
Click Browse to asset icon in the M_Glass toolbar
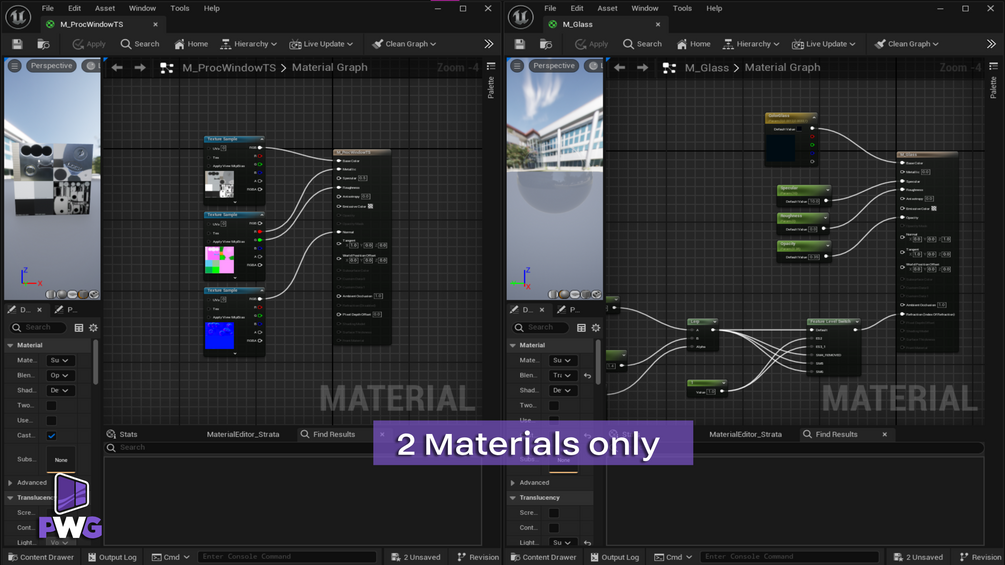[546, 44]
